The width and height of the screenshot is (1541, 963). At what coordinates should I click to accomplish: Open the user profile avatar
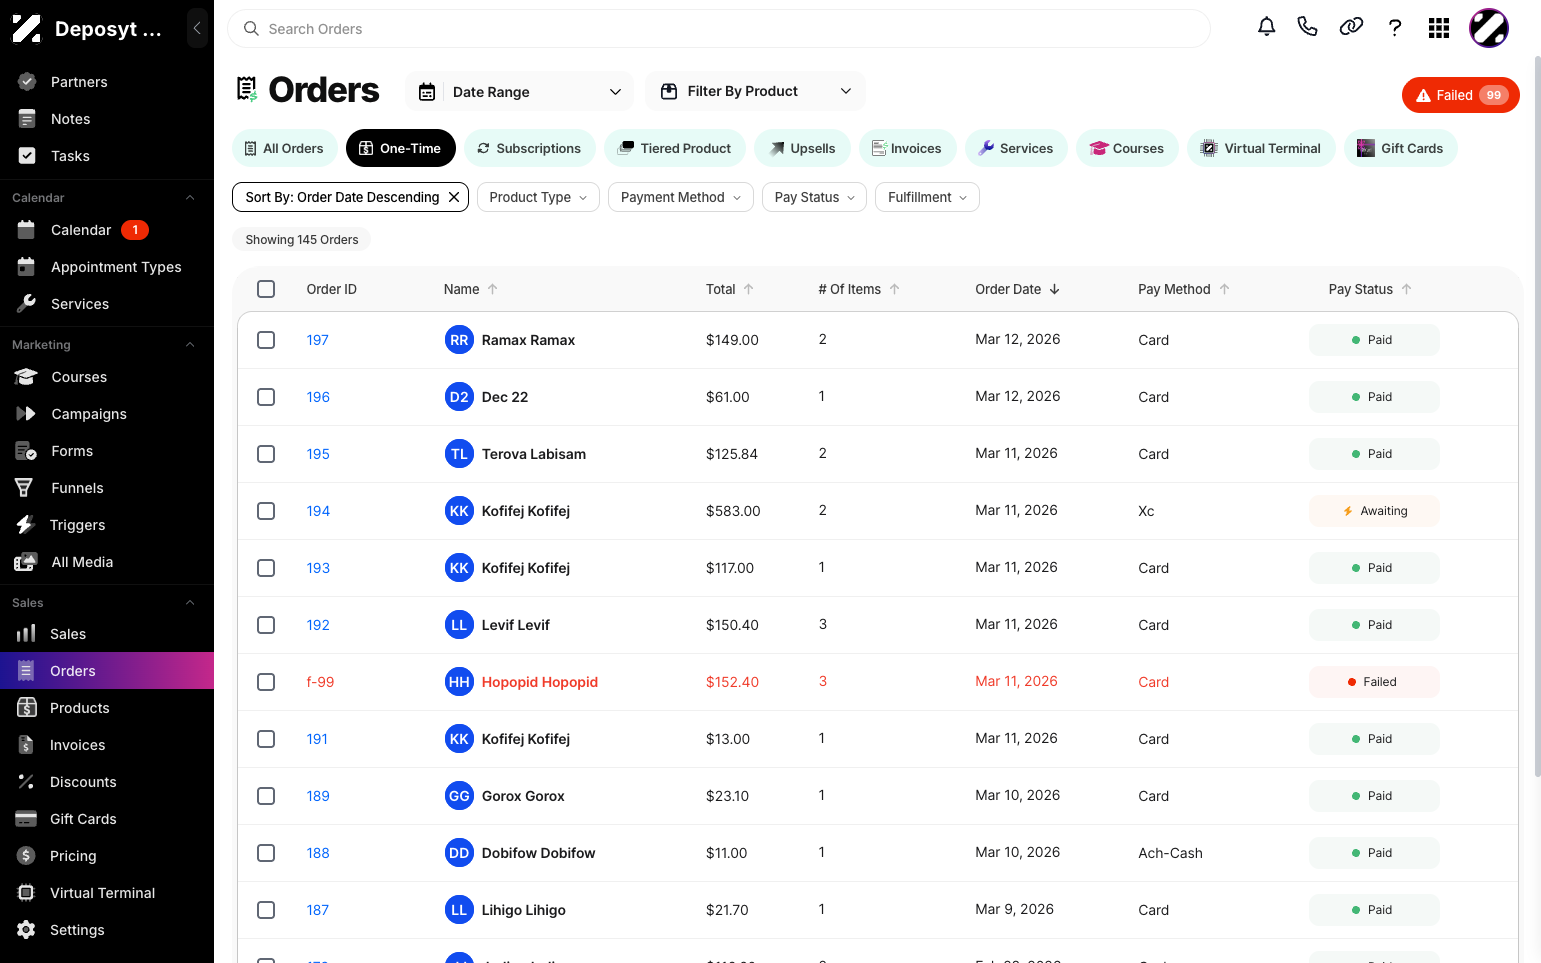pyautogui.click(x=1489, y=28)
